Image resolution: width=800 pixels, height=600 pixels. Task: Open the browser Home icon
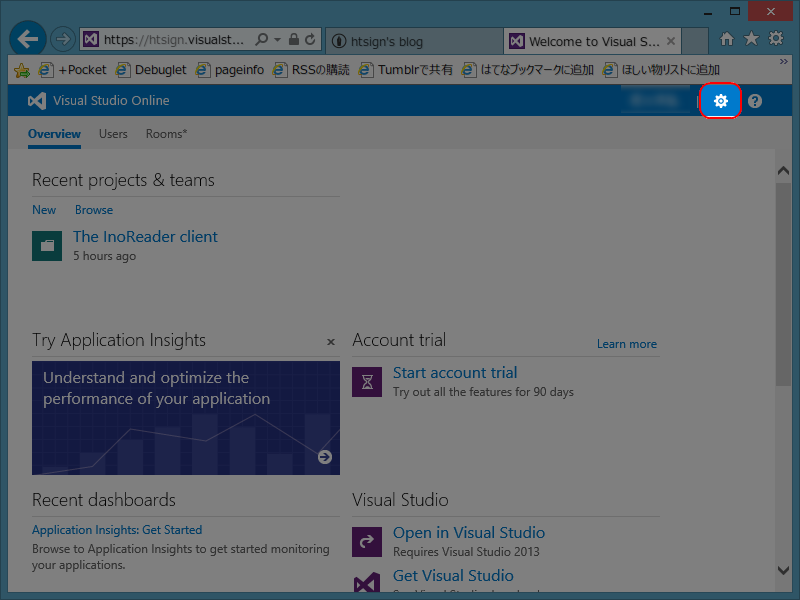[x=727, y=39]
